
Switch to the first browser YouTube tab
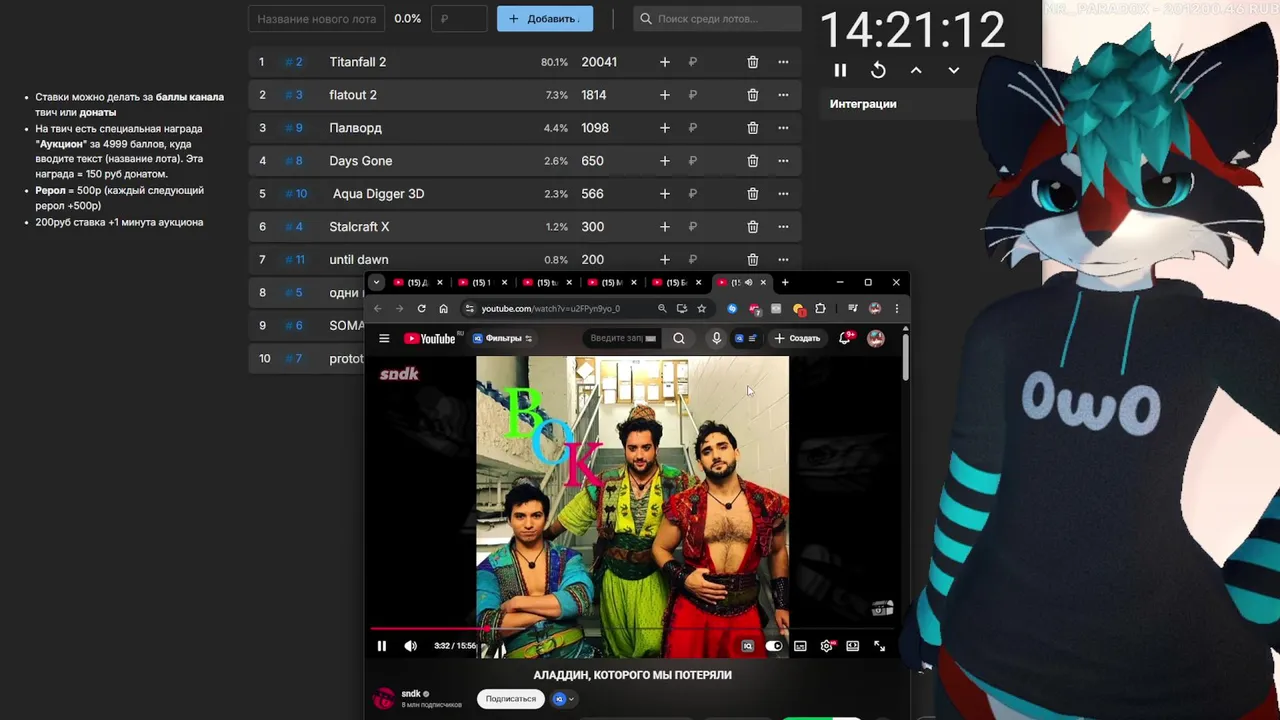417,283
